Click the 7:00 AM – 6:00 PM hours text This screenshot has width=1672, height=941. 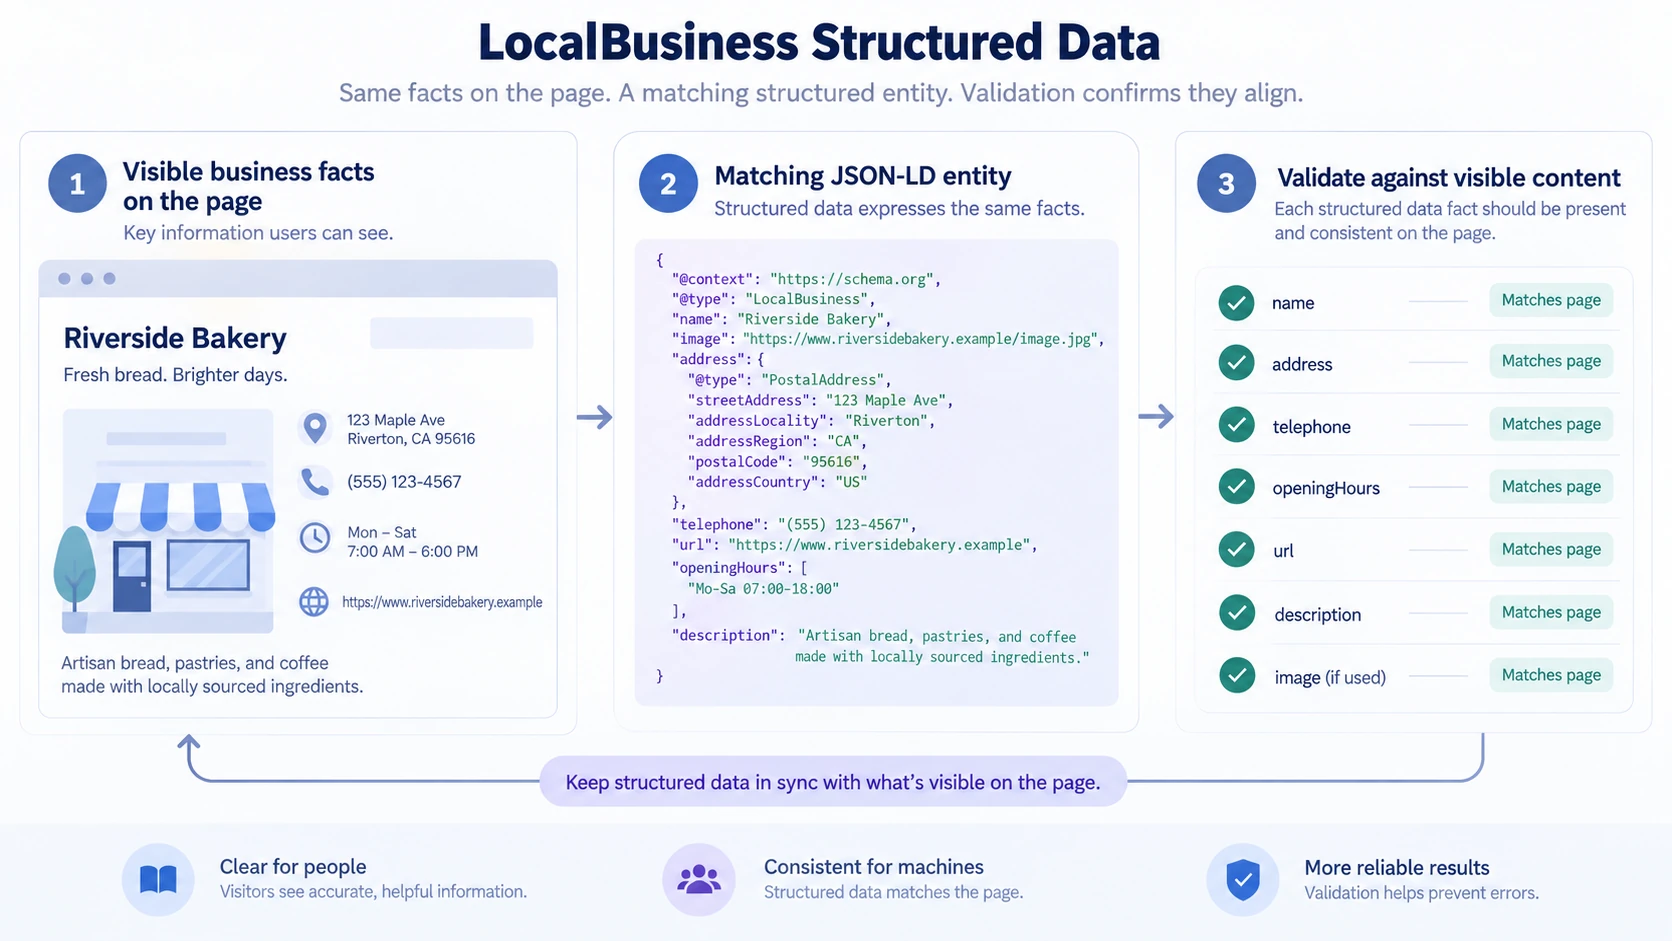[412, 552]
